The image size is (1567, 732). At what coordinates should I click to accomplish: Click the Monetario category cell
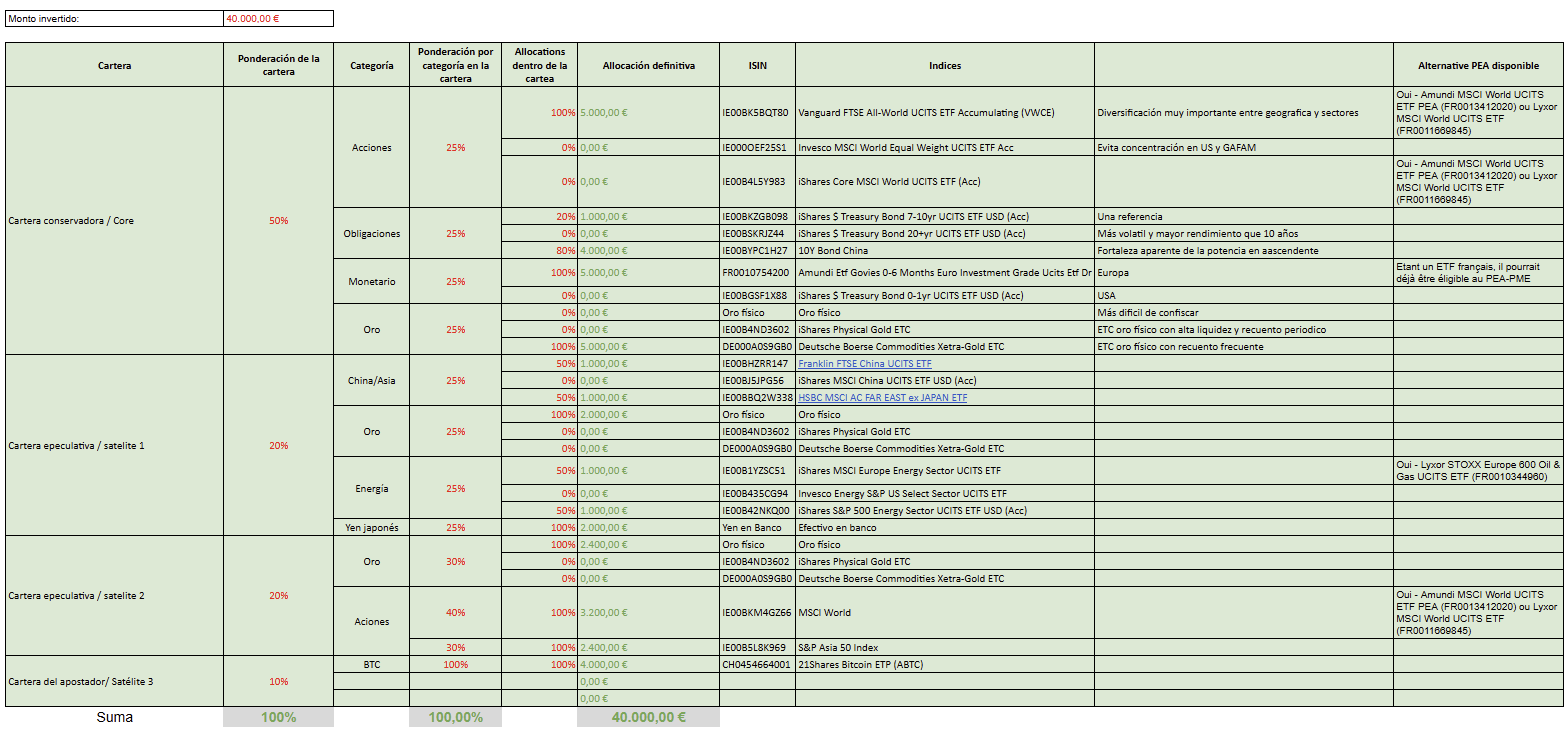tap(371, 282)
